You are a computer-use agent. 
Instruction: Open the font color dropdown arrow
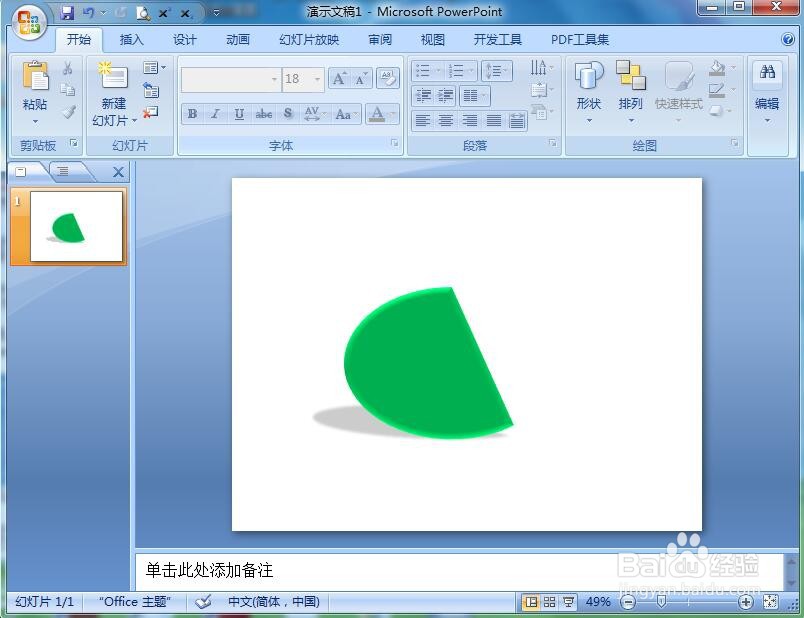[391, 114]
